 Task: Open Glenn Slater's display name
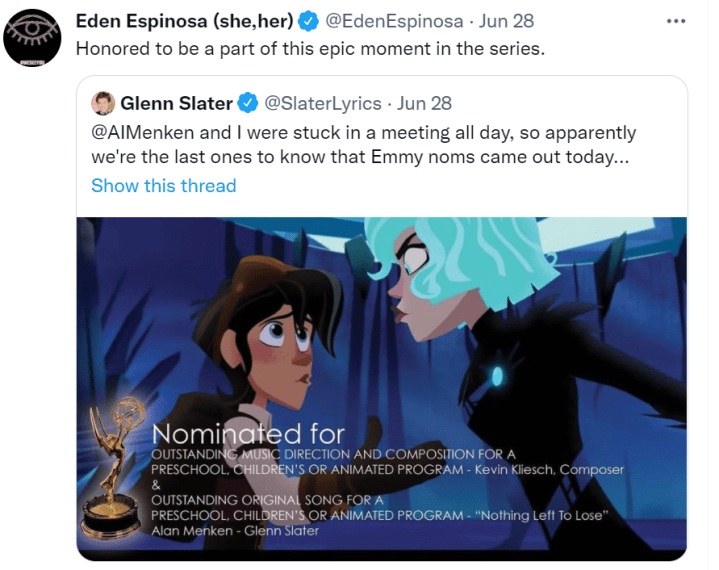pos(176,102)
